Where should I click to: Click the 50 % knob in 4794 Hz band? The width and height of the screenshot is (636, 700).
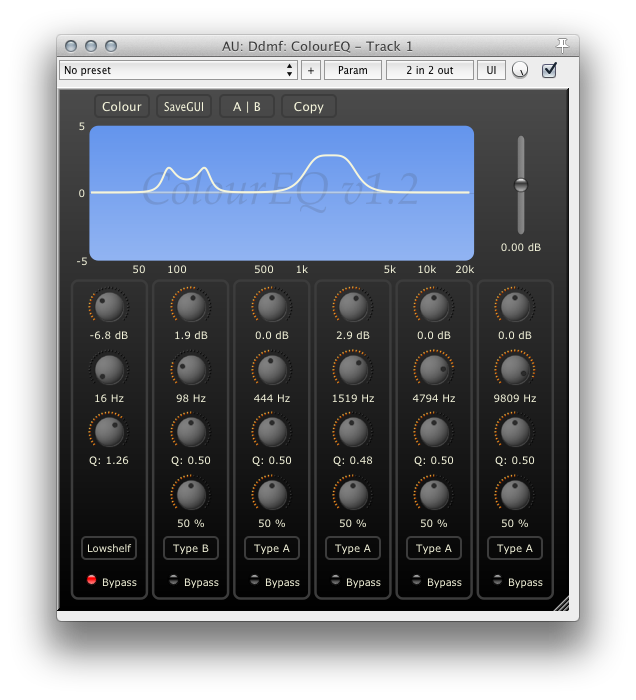(x=434, y=495)
